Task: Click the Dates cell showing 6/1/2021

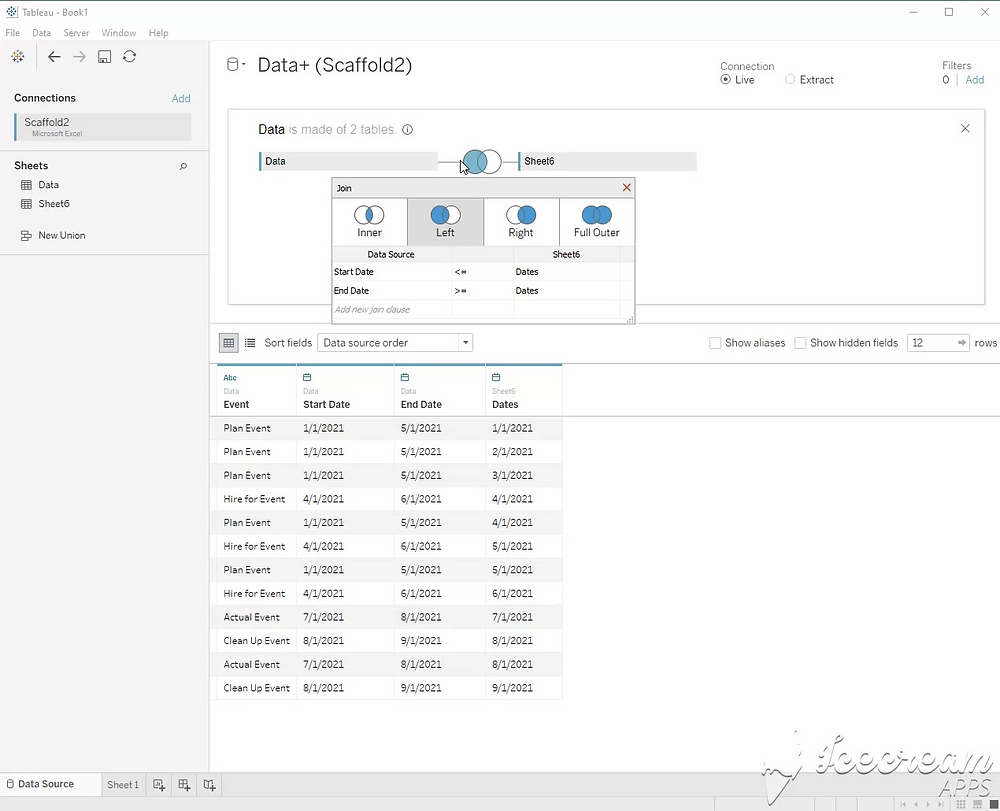Action: click(x=512, y=594)
